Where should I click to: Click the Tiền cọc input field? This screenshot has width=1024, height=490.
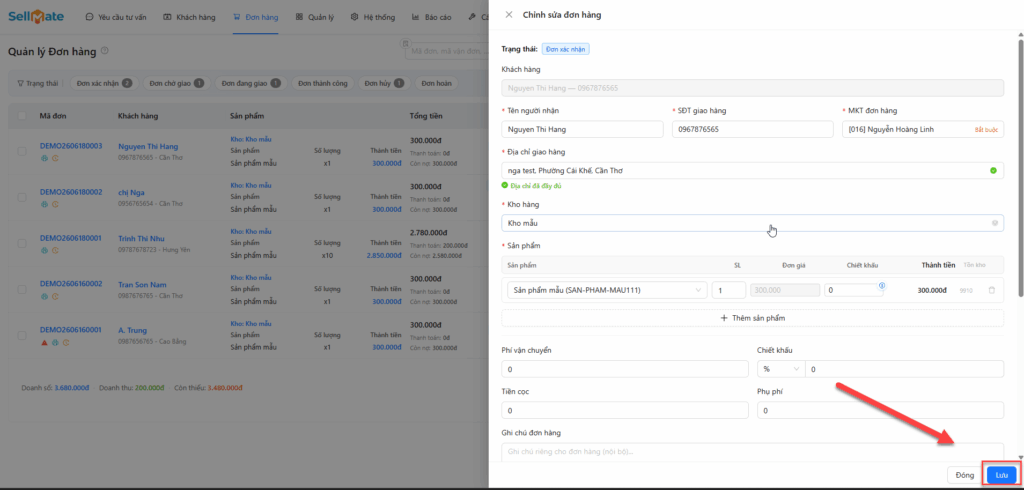(x=625, y=410)
